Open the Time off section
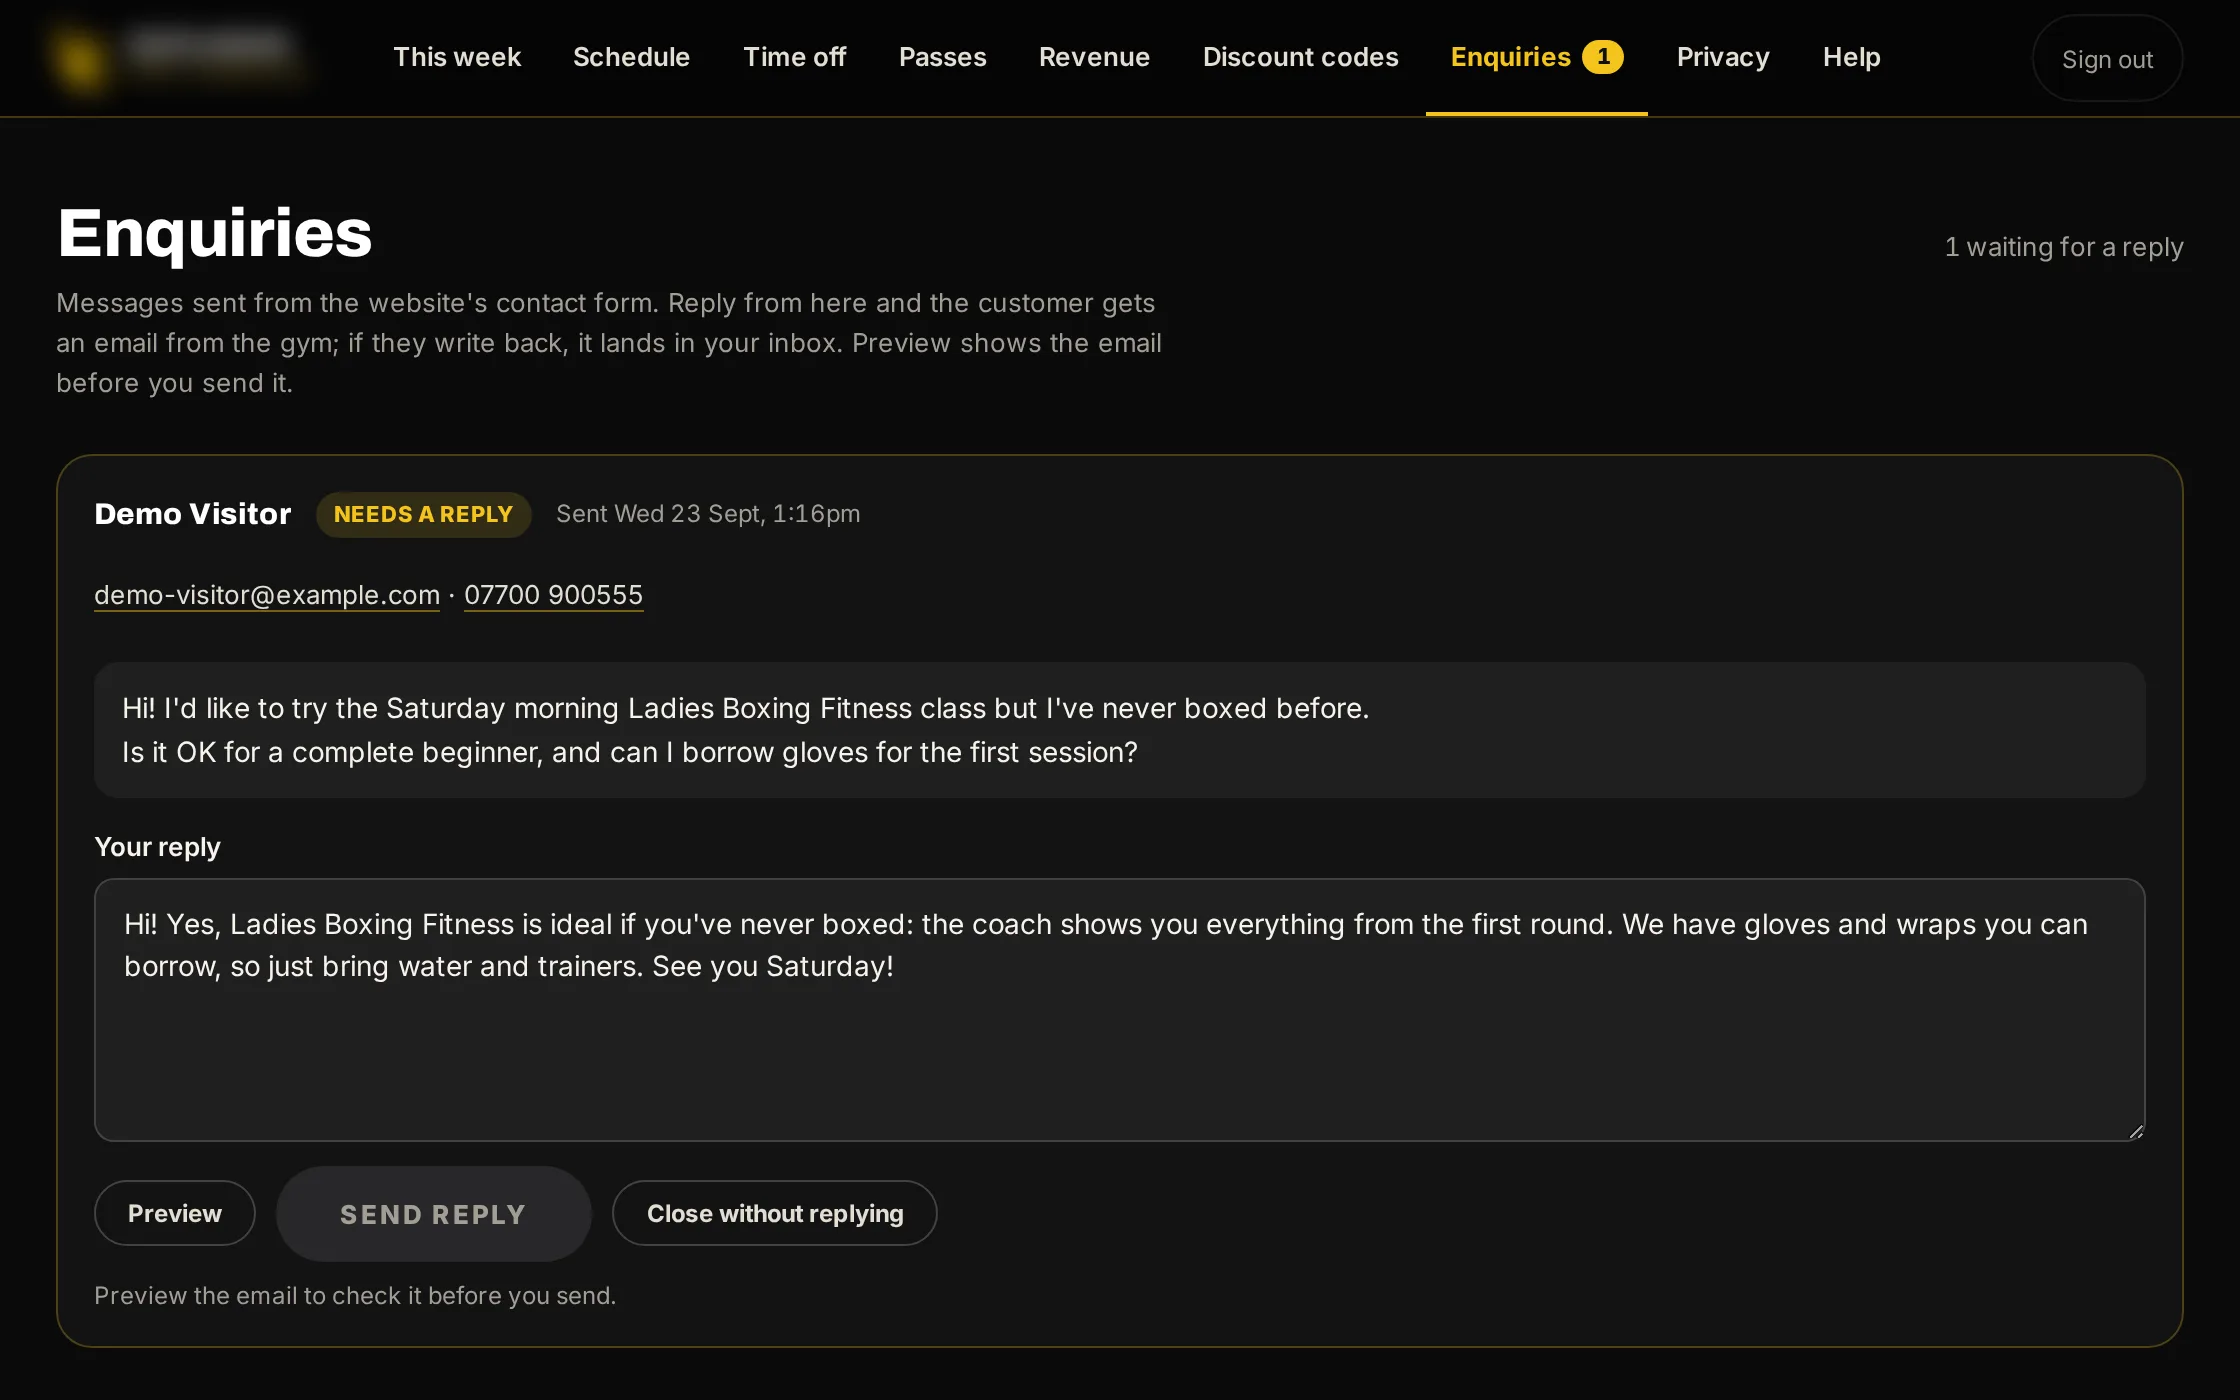This screenshot has width=2240, height=1400. tap(794, 57)
